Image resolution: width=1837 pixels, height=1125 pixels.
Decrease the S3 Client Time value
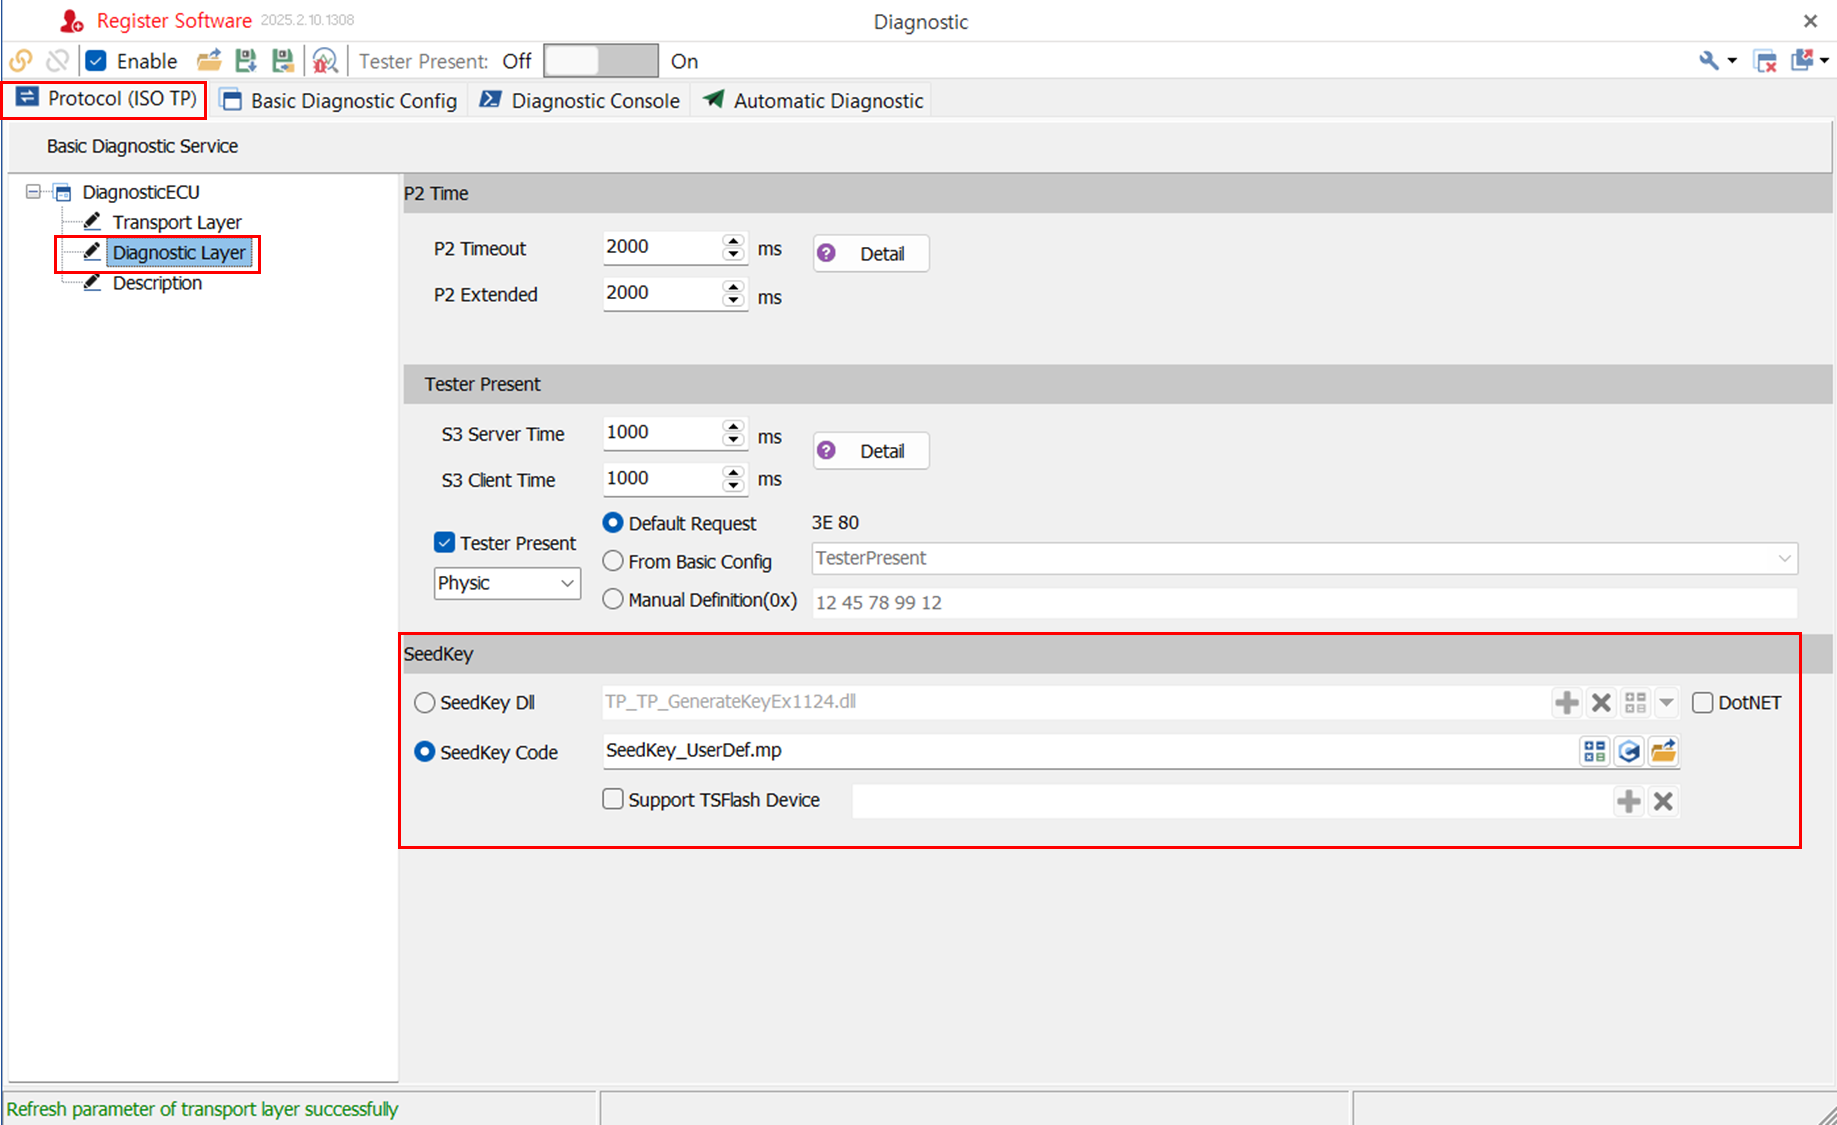tap(734, 486)
